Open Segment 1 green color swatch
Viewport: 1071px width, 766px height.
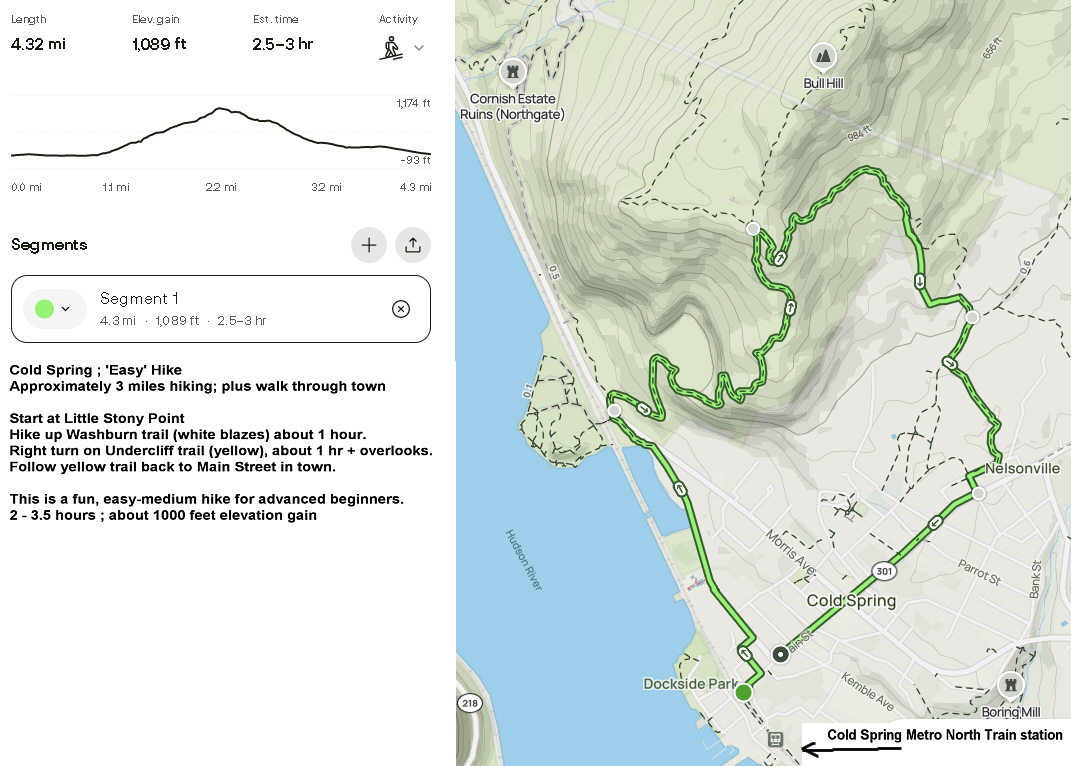54,309
